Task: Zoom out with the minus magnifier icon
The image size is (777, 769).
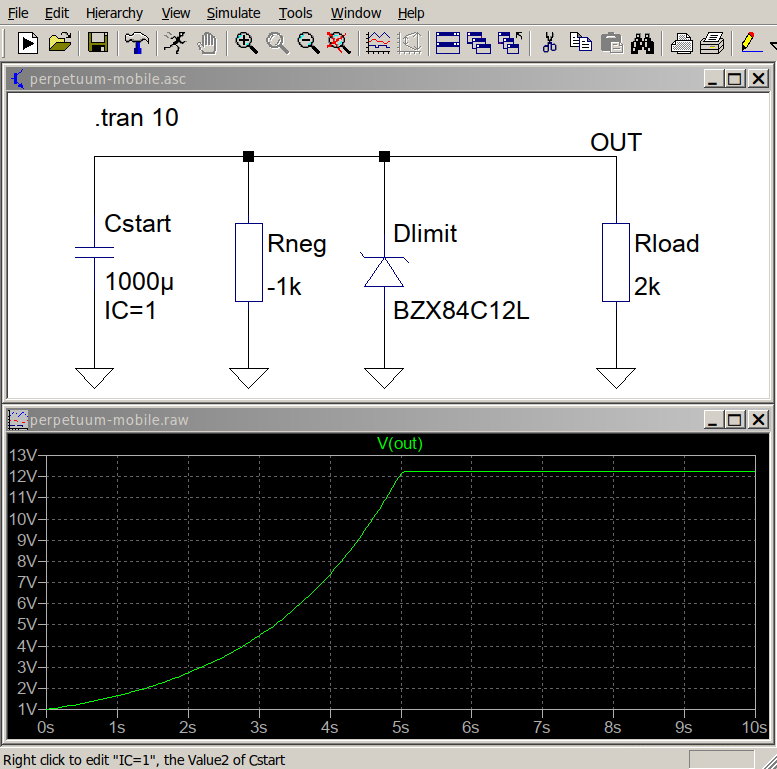Action: 308,43
